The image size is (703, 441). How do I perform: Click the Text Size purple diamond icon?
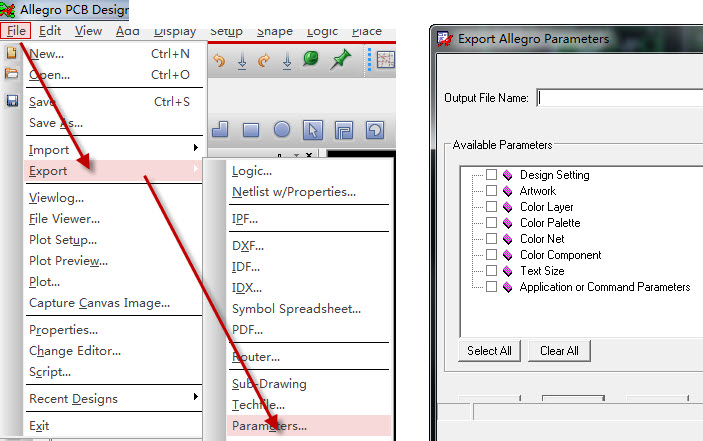[508, 271]
